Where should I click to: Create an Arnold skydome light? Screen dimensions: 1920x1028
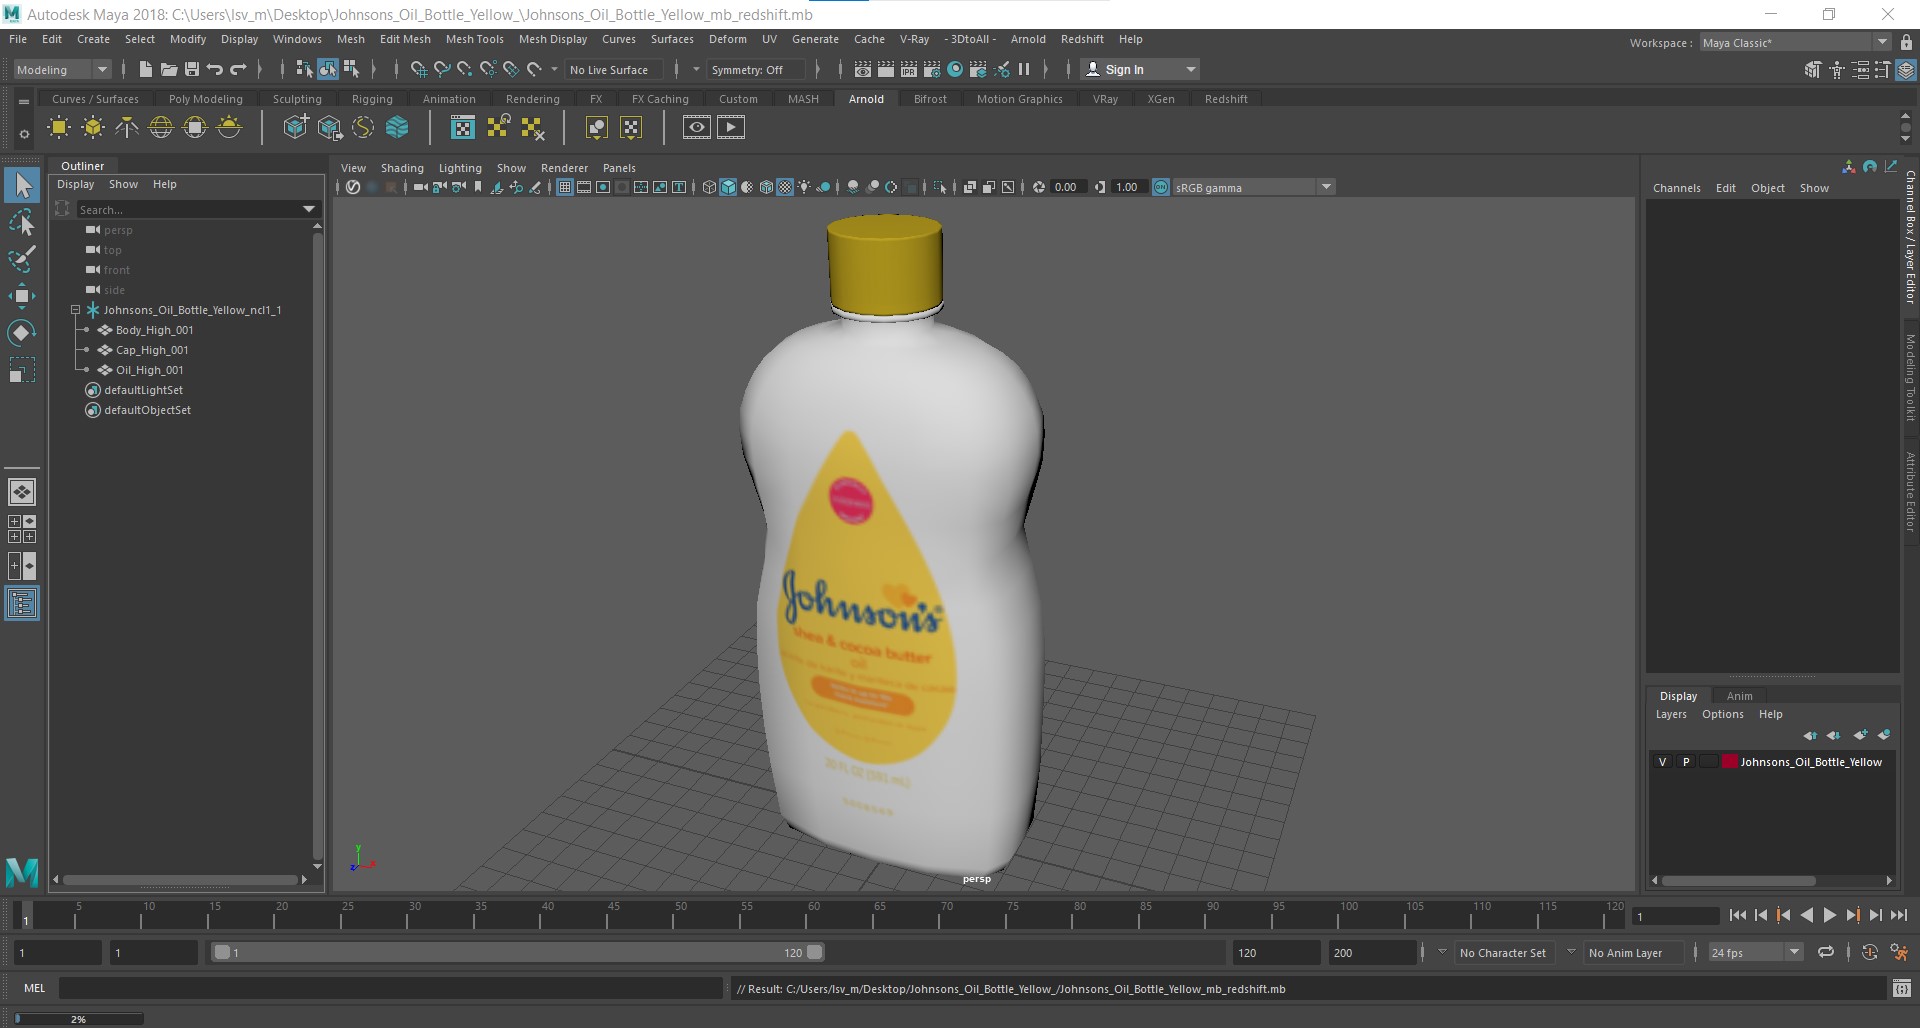tap(161, 127)
